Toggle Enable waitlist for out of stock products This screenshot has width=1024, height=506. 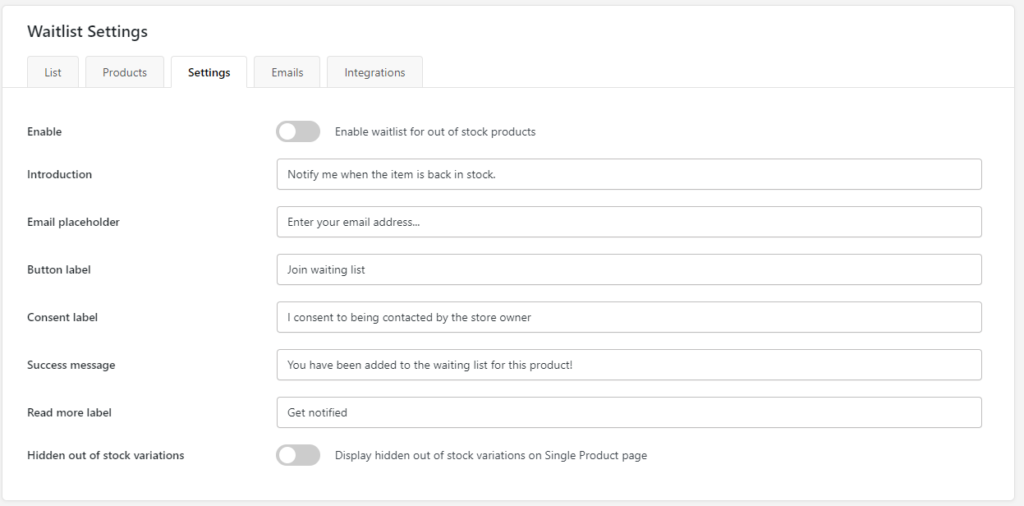(298, 131)
